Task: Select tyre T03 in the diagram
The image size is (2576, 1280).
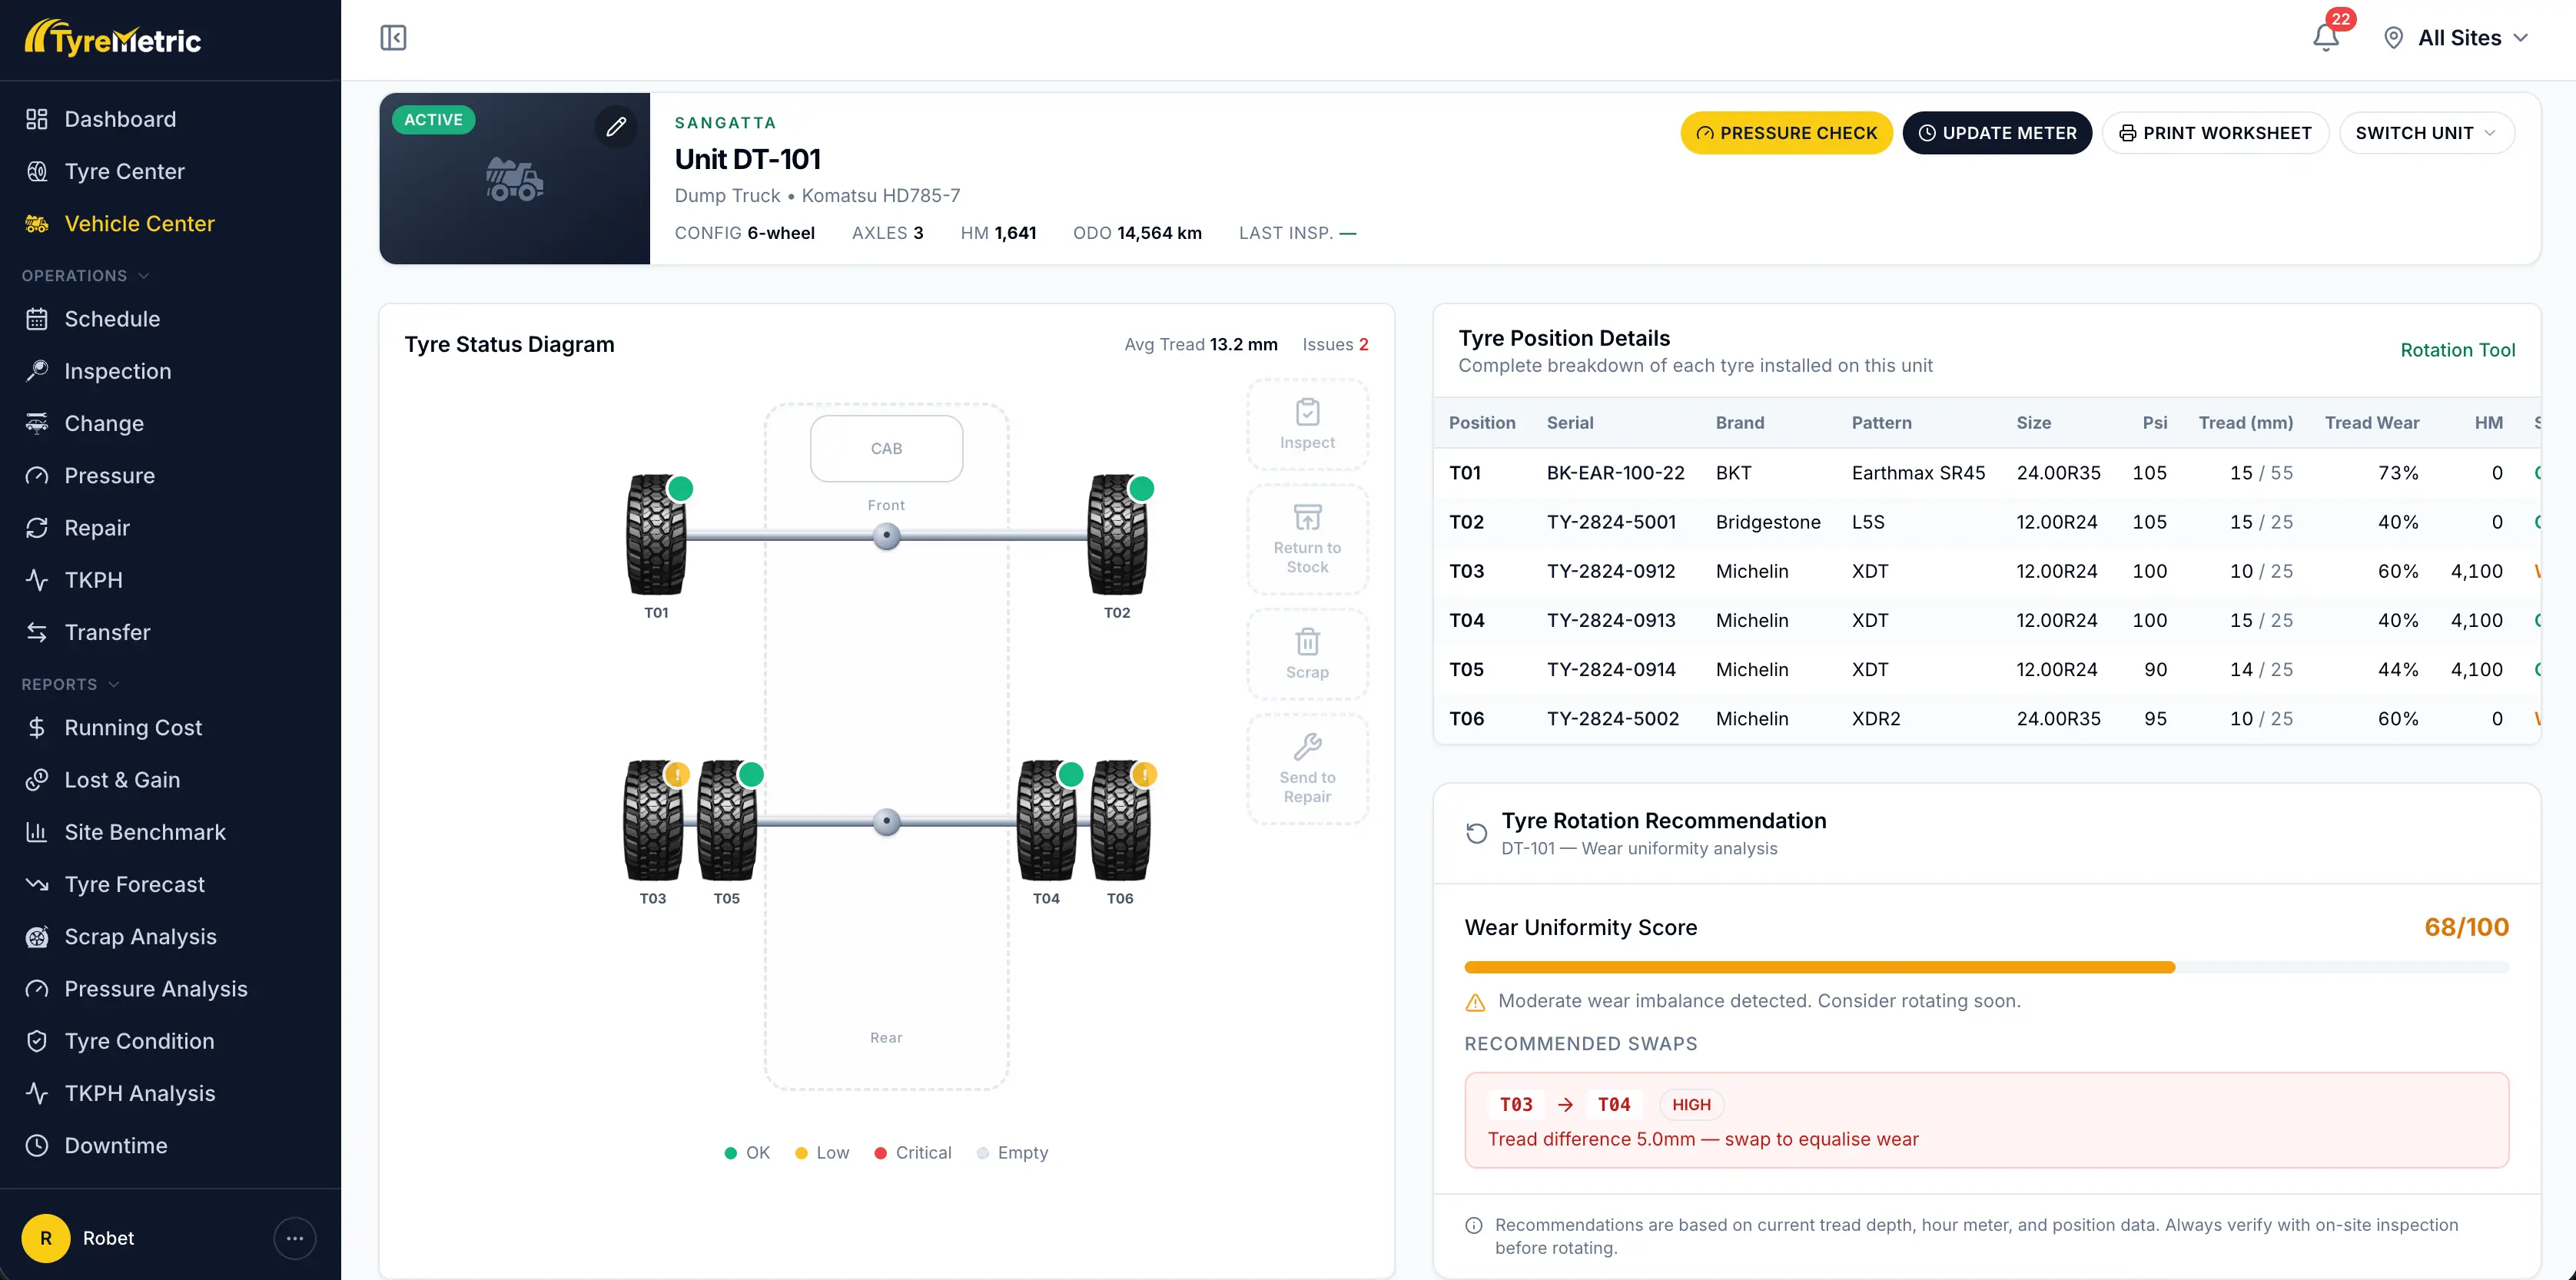Action: [x=654, y=820]
